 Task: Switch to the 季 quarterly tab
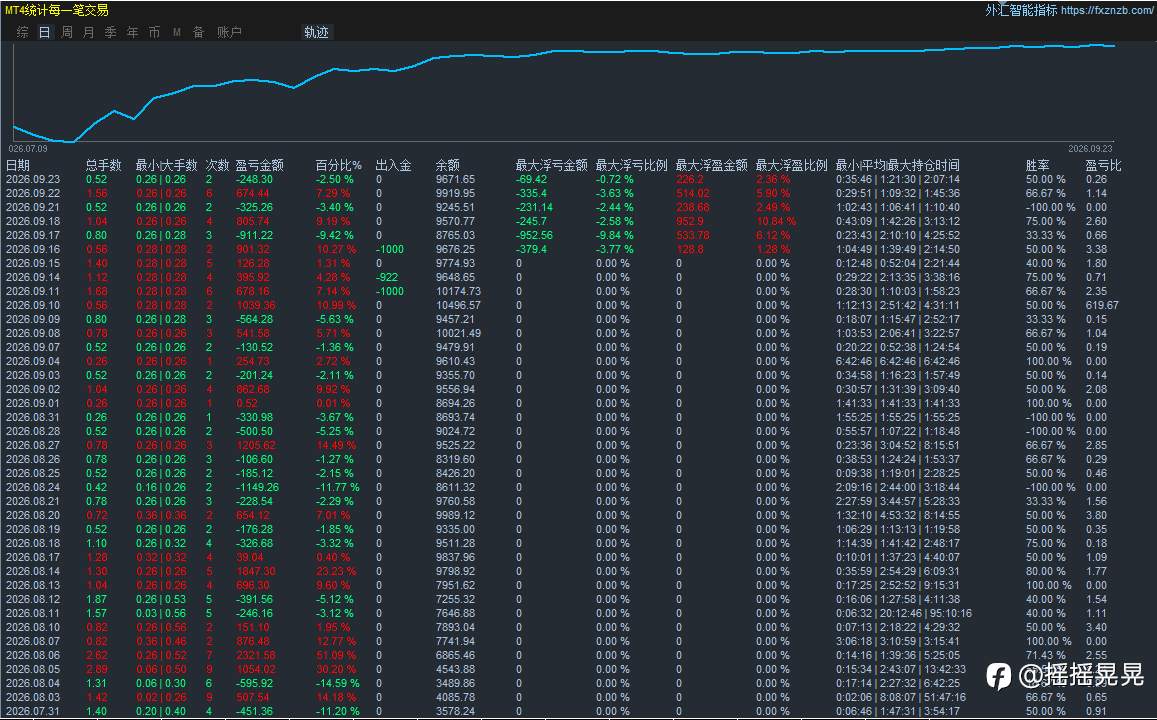click(111, 32)
